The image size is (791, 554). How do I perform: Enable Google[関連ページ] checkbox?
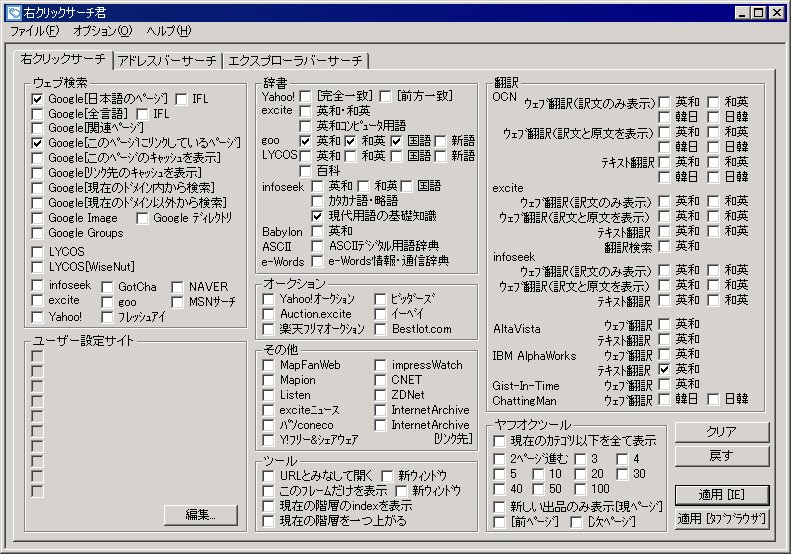click(x=37, y=128)
